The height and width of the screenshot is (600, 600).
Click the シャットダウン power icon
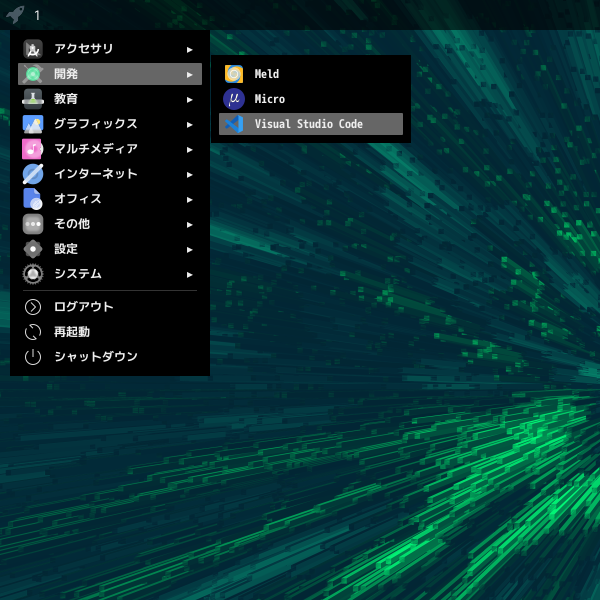(x=33, y=357)
